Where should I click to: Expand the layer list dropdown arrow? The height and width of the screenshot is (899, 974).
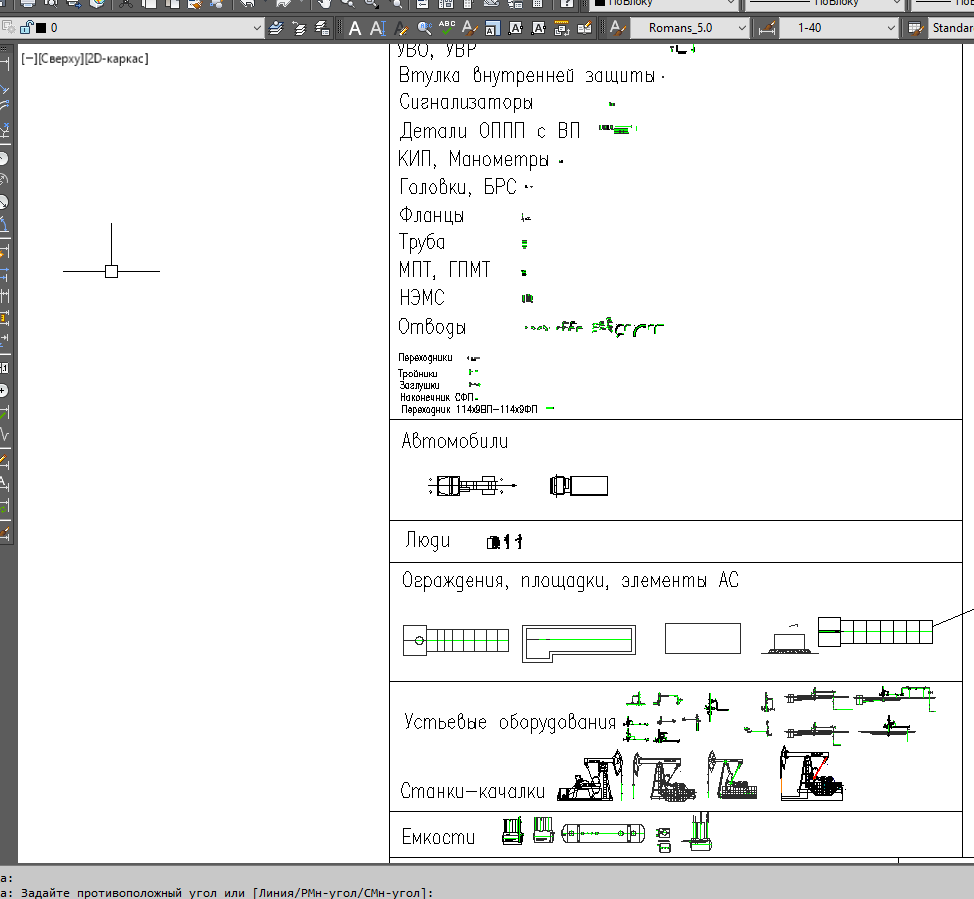(x=257, y=28)
